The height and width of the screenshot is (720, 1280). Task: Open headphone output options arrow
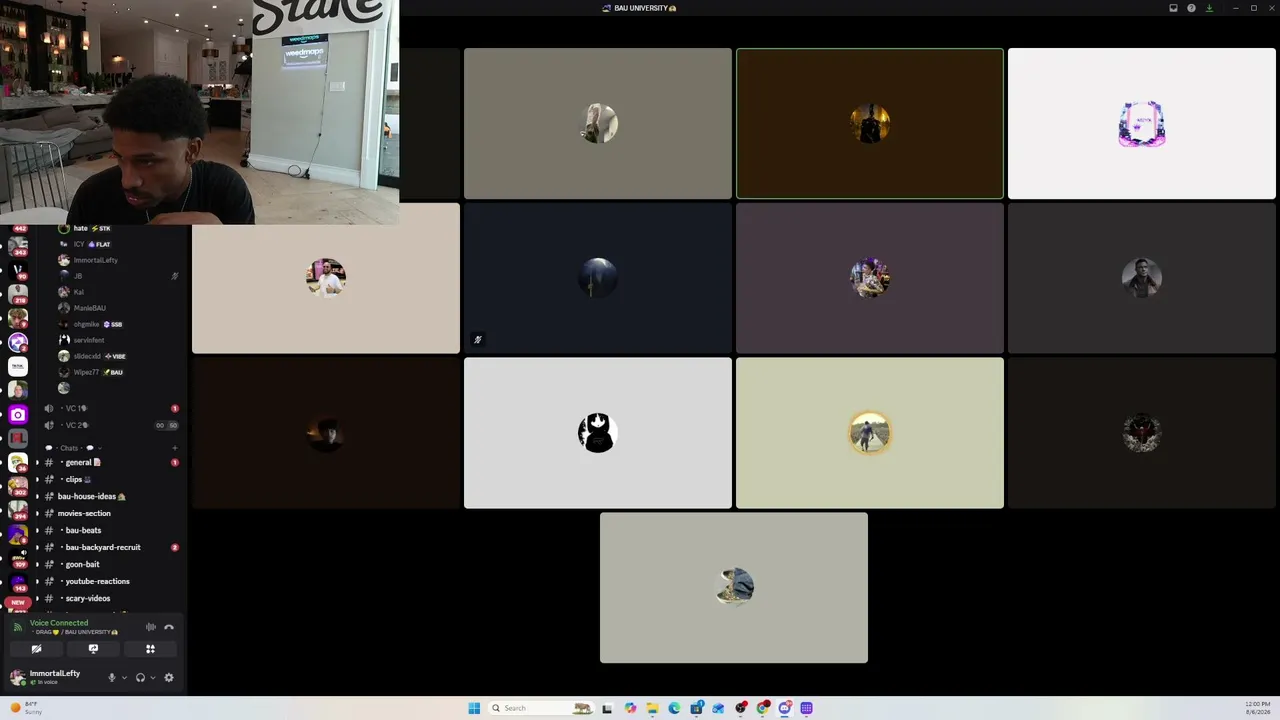point(152,677)
